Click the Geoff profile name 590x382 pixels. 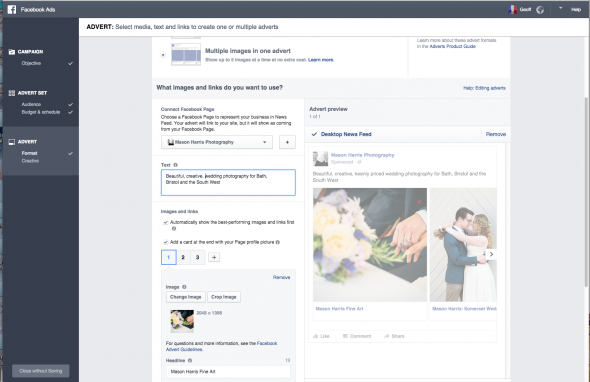(x=525, y=9)
